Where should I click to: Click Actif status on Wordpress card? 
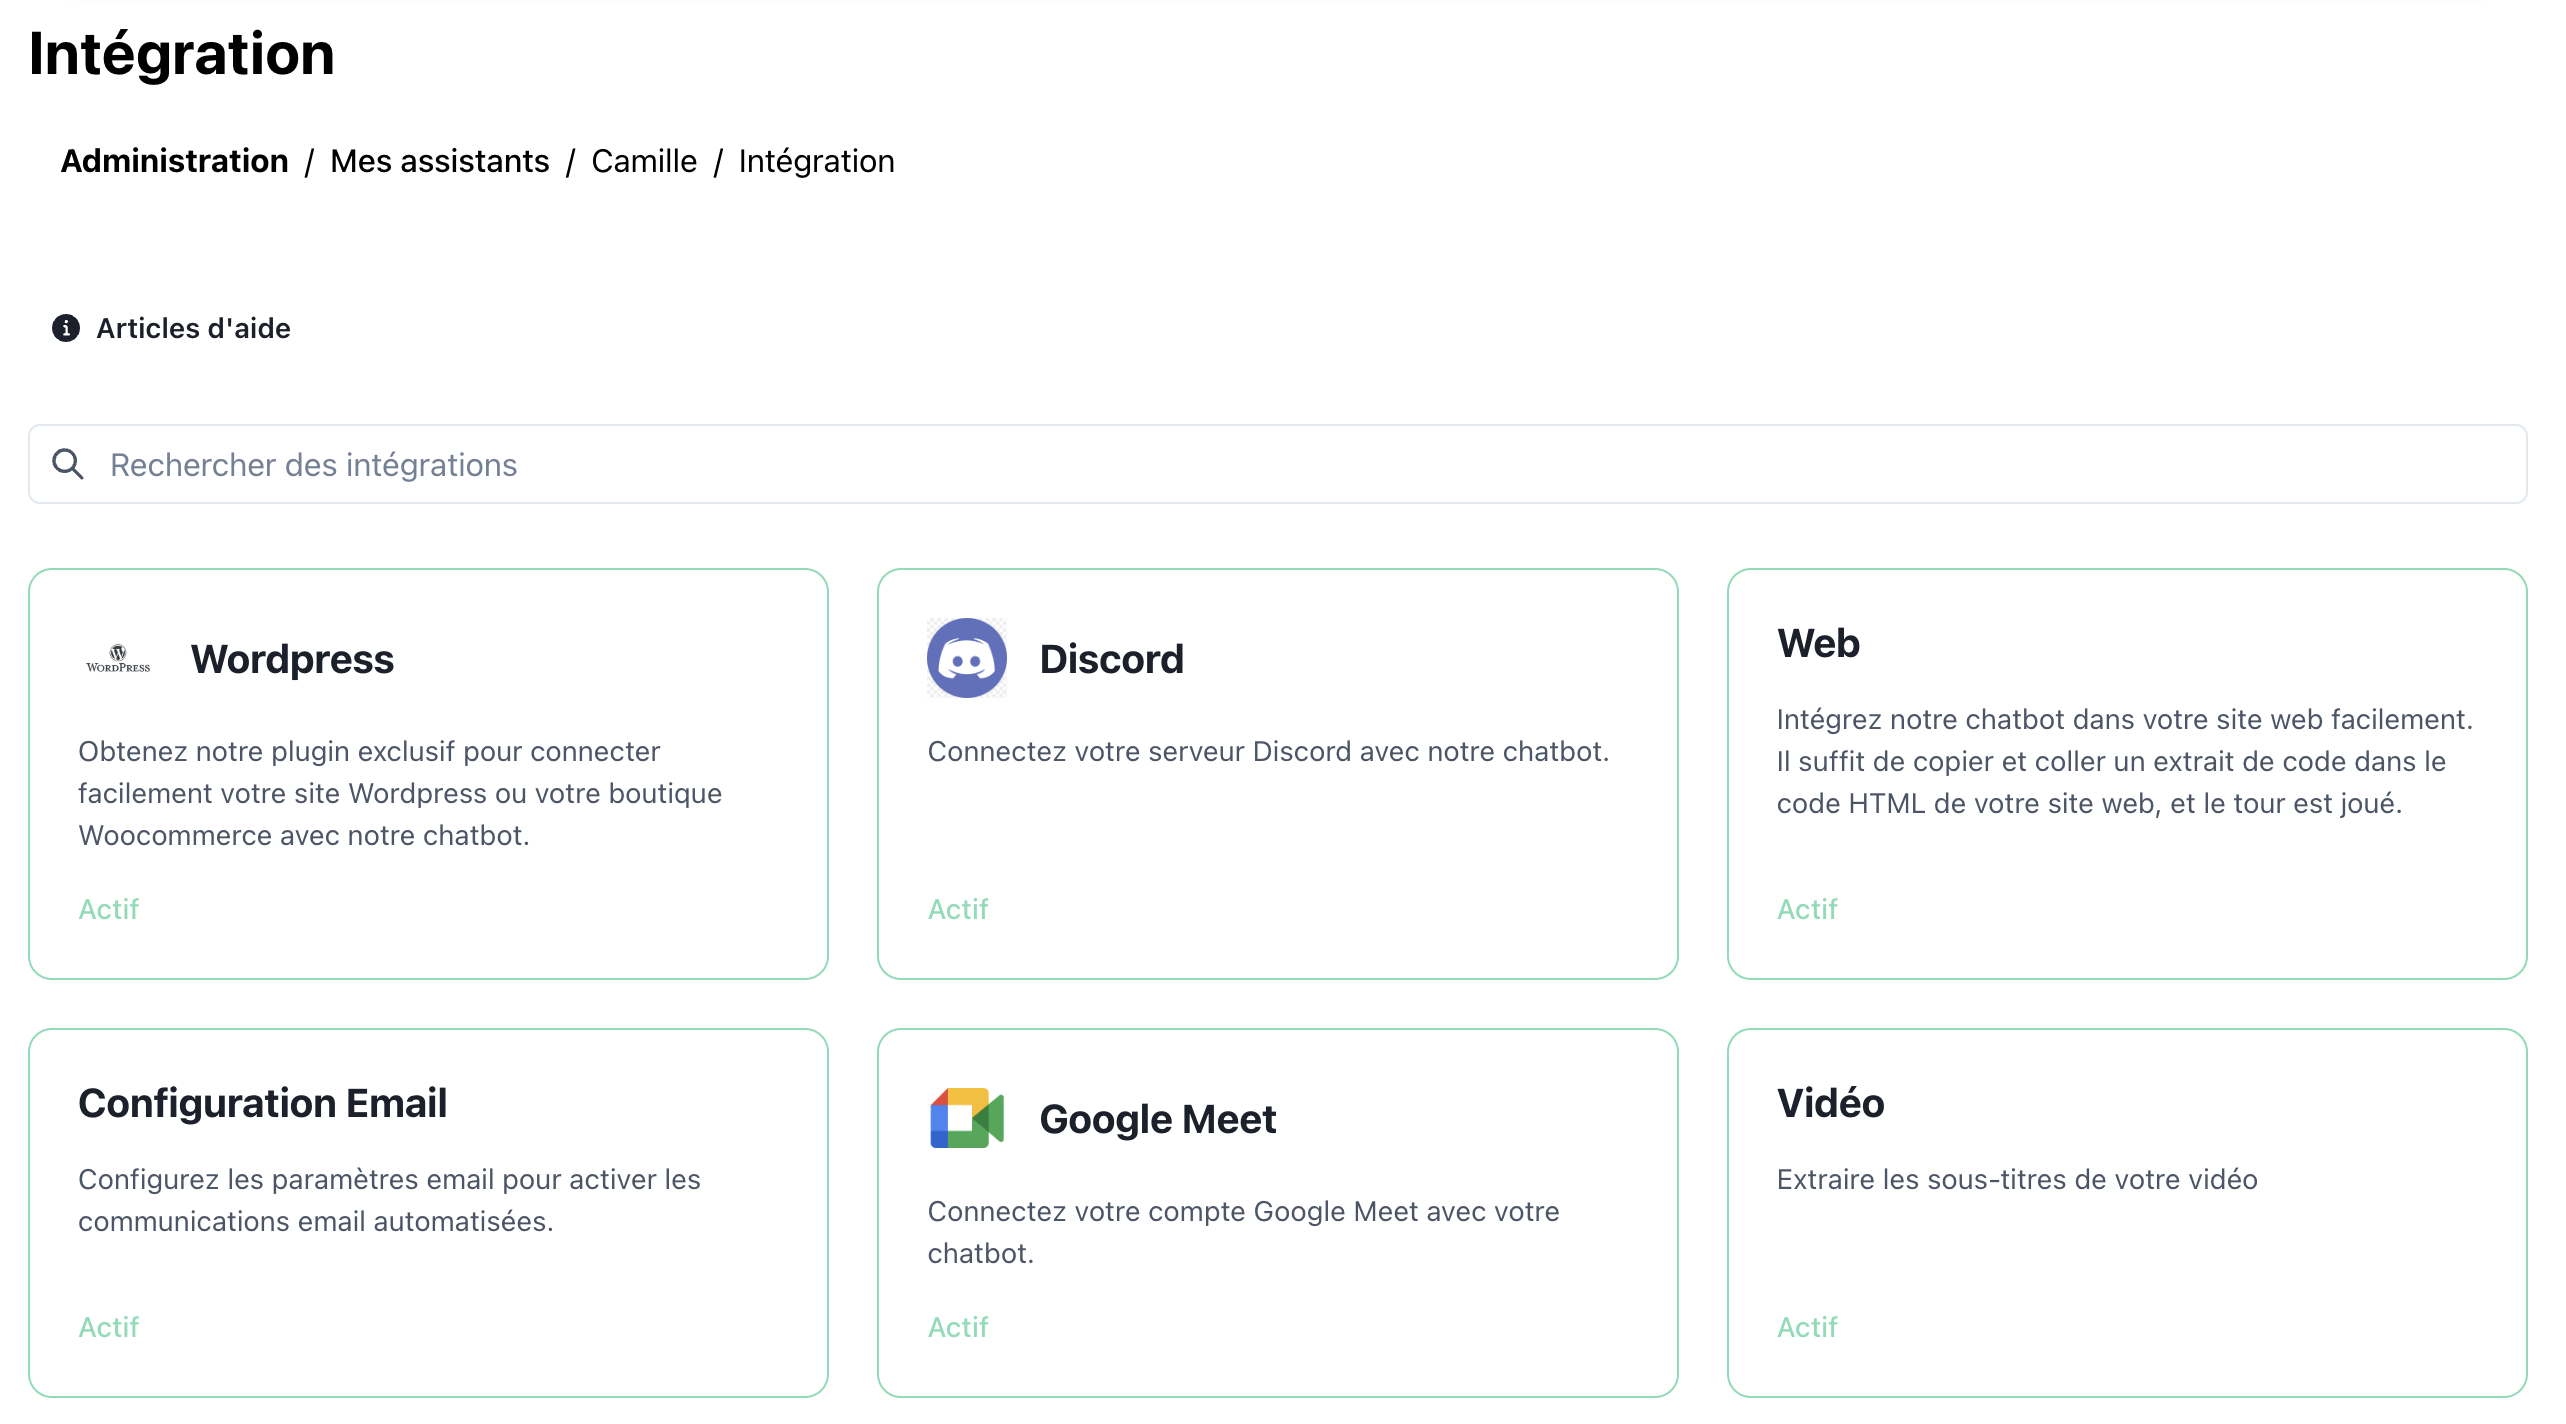tap(108, 909)
